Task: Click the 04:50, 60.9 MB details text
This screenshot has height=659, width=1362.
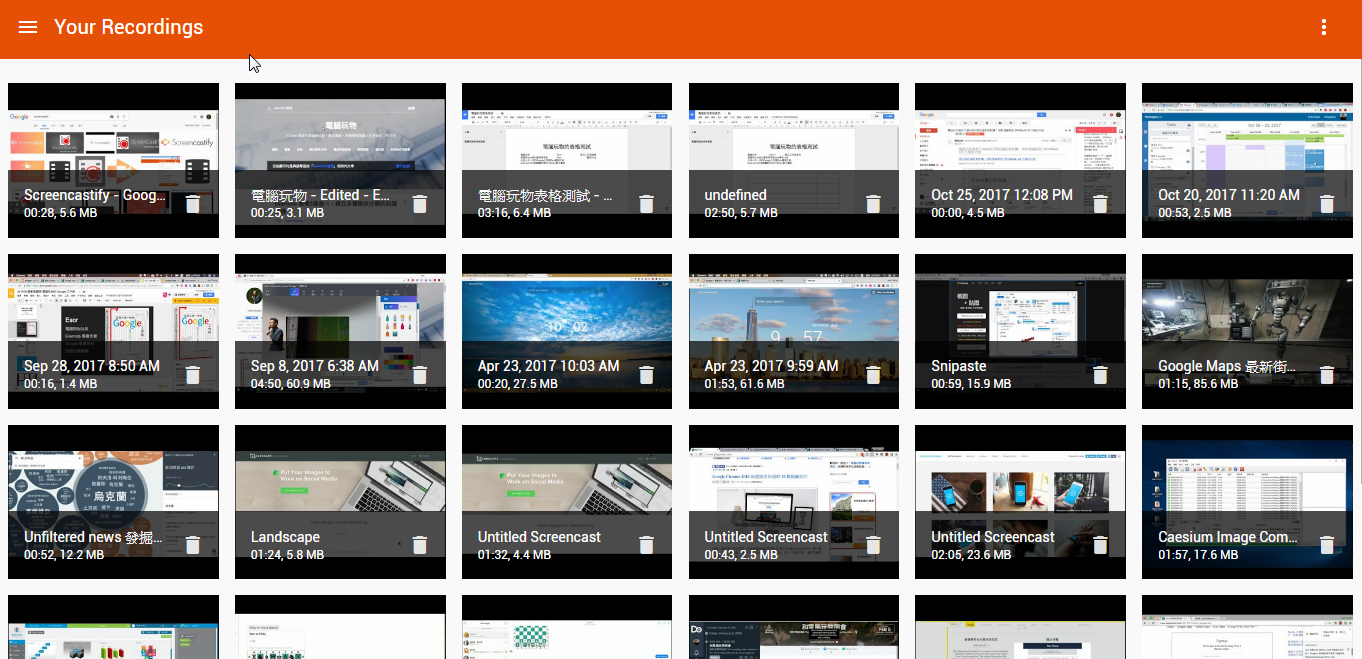Action: [x=290, y=384]
